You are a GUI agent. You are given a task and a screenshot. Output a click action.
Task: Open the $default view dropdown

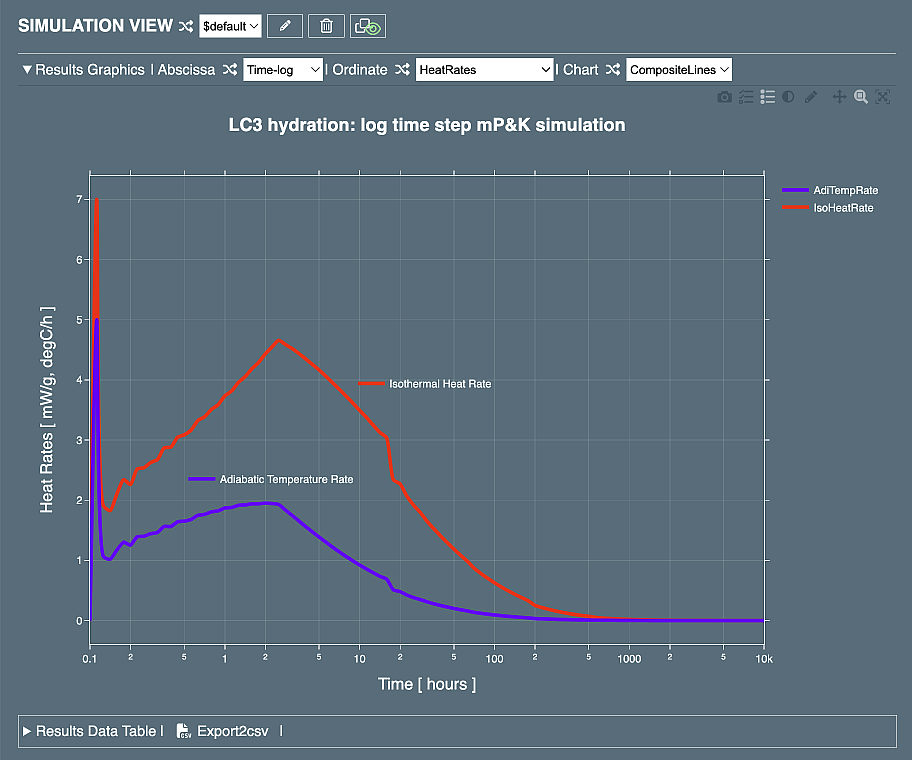pos(230,27)
